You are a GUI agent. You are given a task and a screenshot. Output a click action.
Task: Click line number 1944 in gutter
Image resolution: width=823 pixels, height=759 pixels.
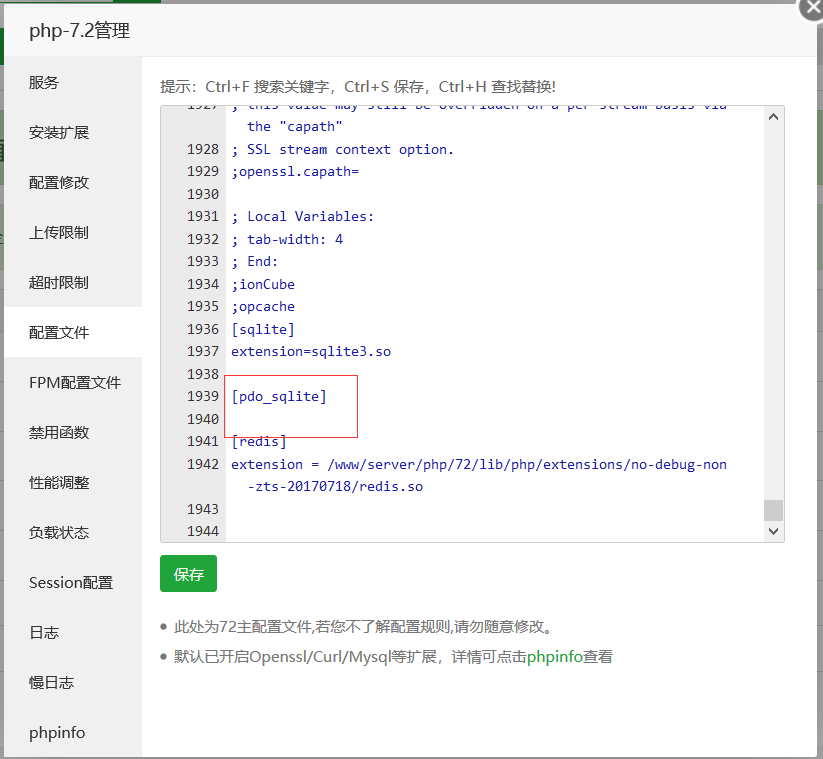203,531
